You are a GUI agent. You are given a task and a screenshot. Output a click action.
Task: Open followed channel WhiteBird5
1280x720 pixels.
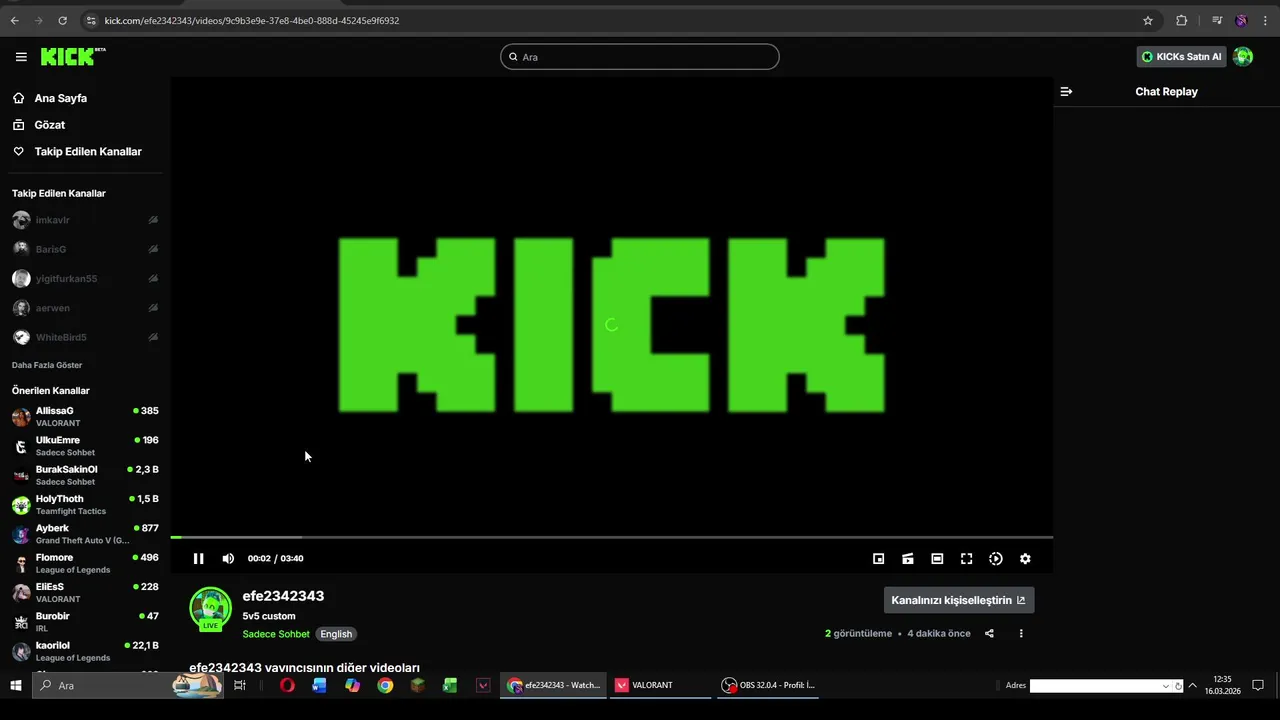pos(85,337)
